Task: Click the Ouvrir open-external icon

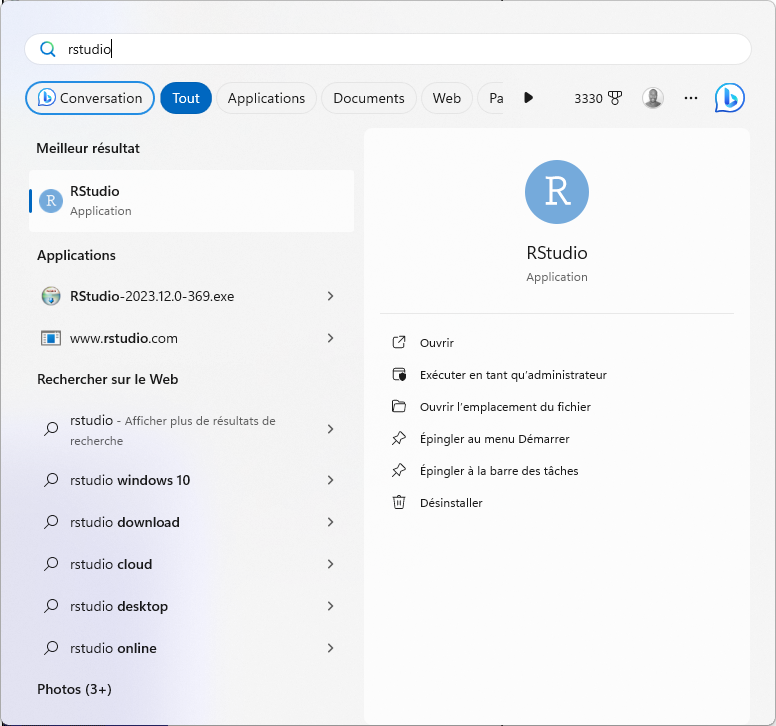Action: pyautogui.click(x=399, y=342)
